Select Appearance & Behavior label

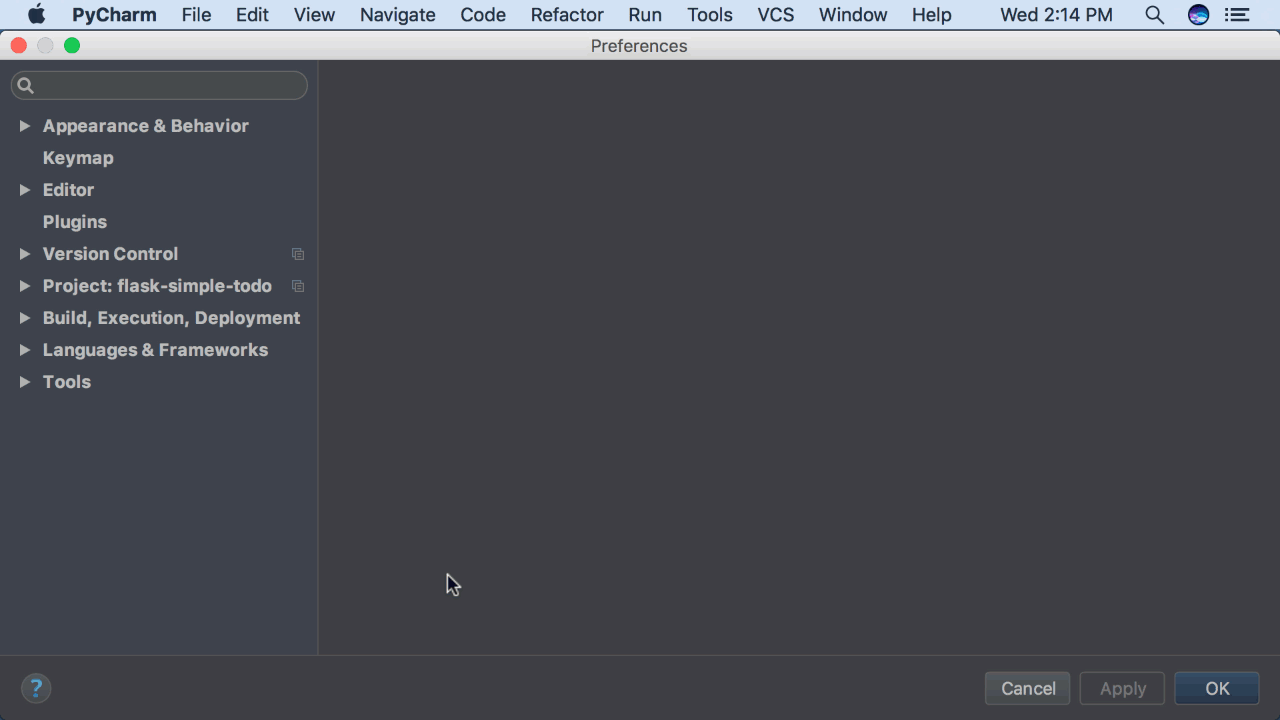(146, 126)
